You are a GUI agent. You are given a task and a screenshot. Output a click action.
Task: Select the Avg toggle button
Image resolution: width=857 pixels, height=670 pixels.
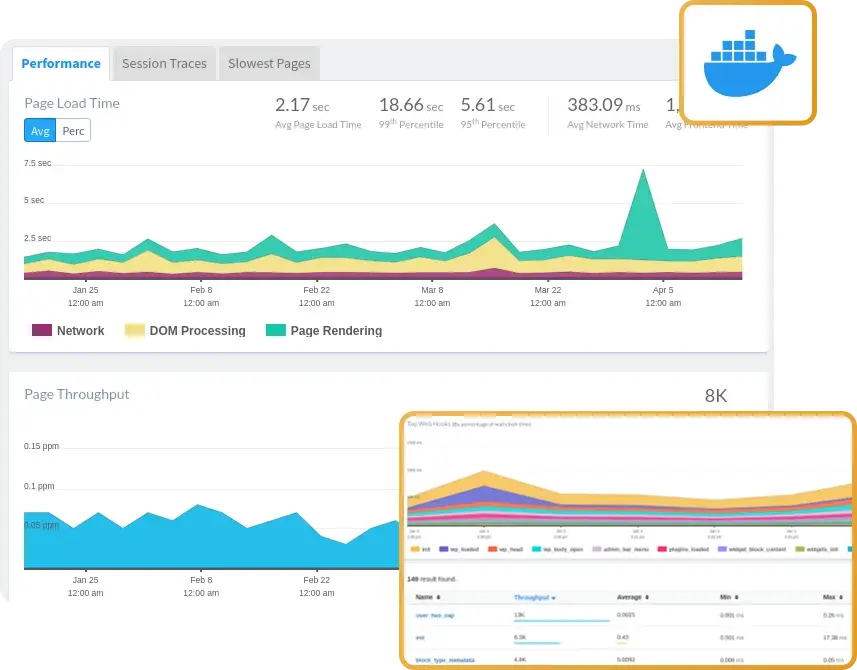point(40,131)
